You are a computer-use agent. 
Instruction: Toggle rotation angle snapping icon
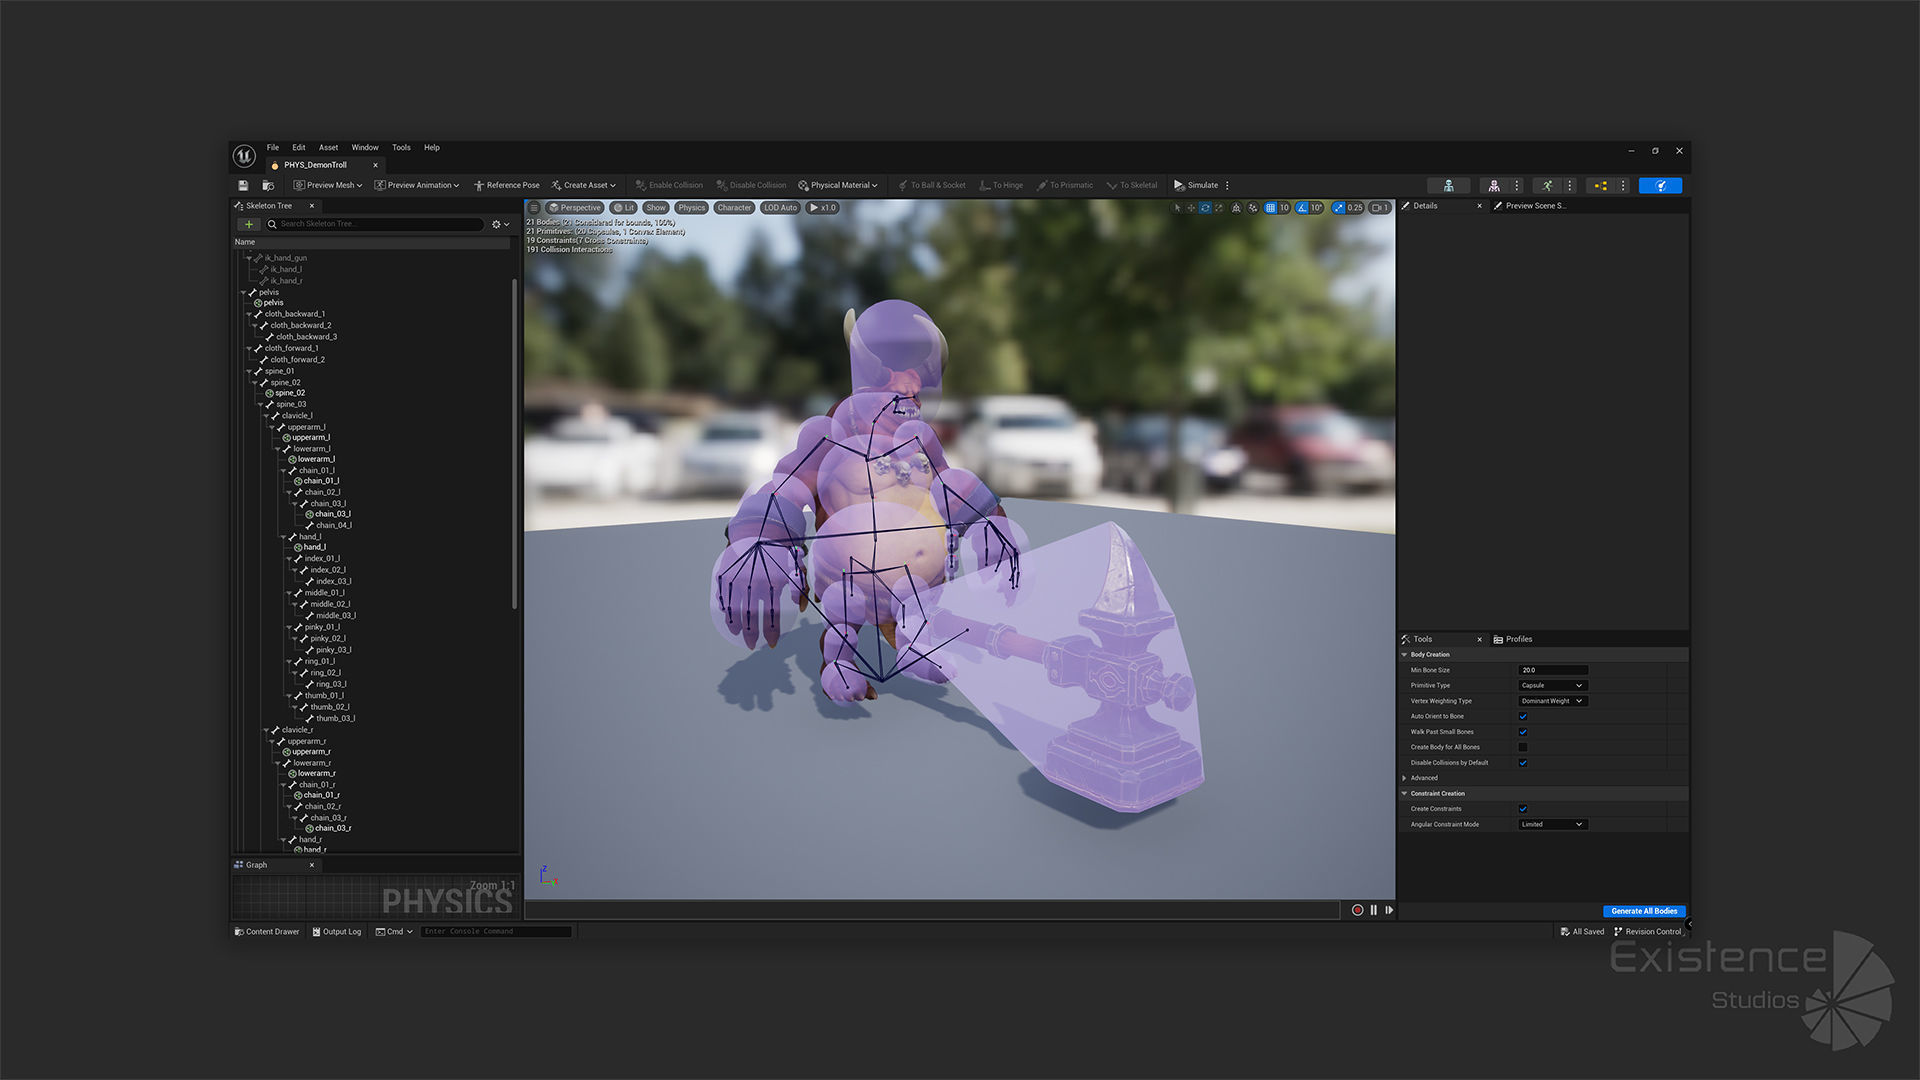(x=1302, y=208)
